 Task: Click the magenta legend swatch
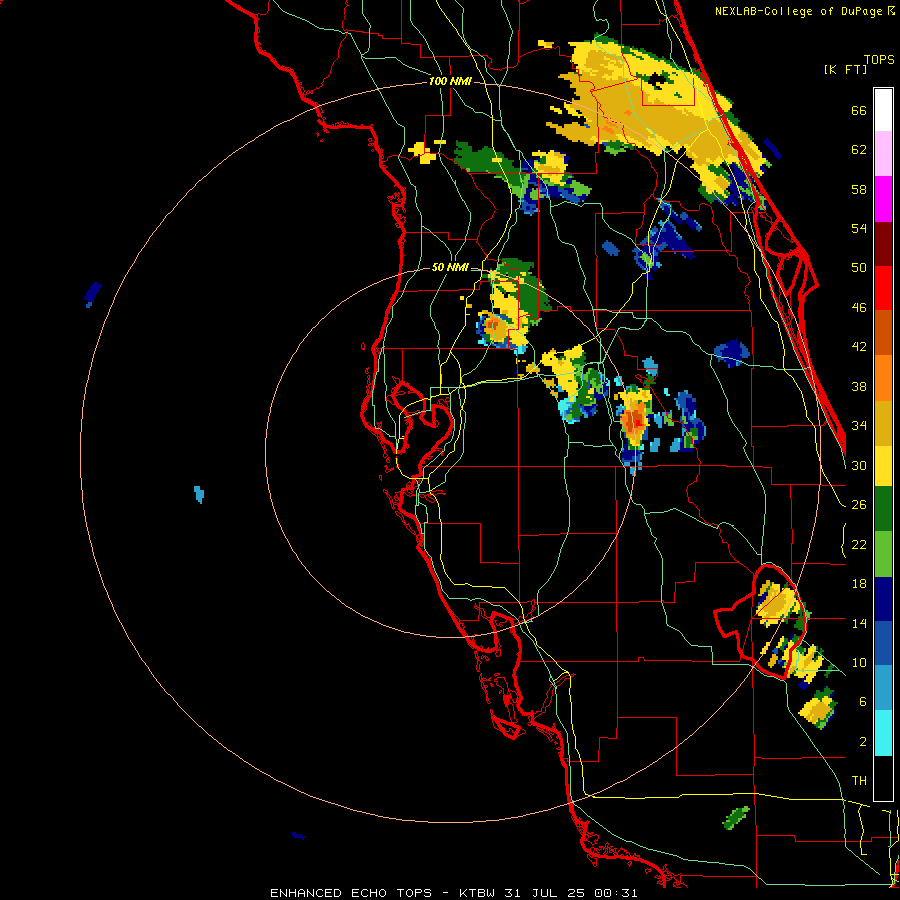(883, 199)
